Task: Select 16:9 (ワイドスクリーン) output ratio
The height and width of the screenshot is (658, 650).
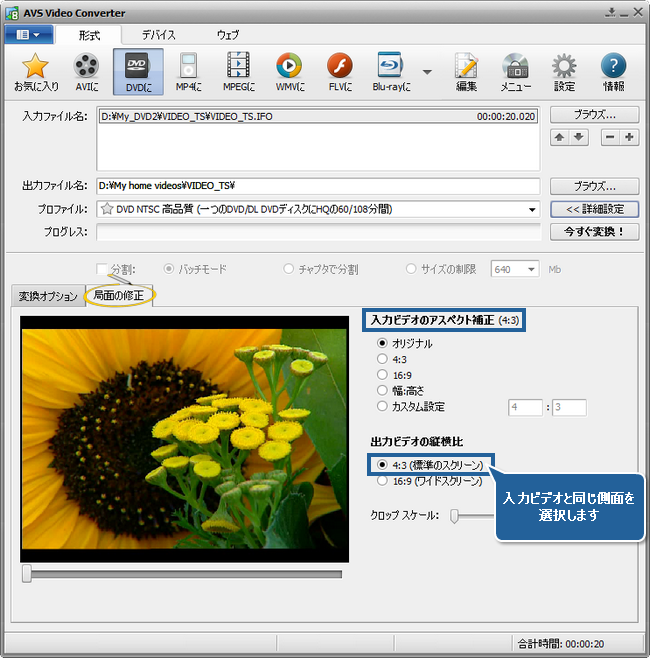Action: click(381, 480)
